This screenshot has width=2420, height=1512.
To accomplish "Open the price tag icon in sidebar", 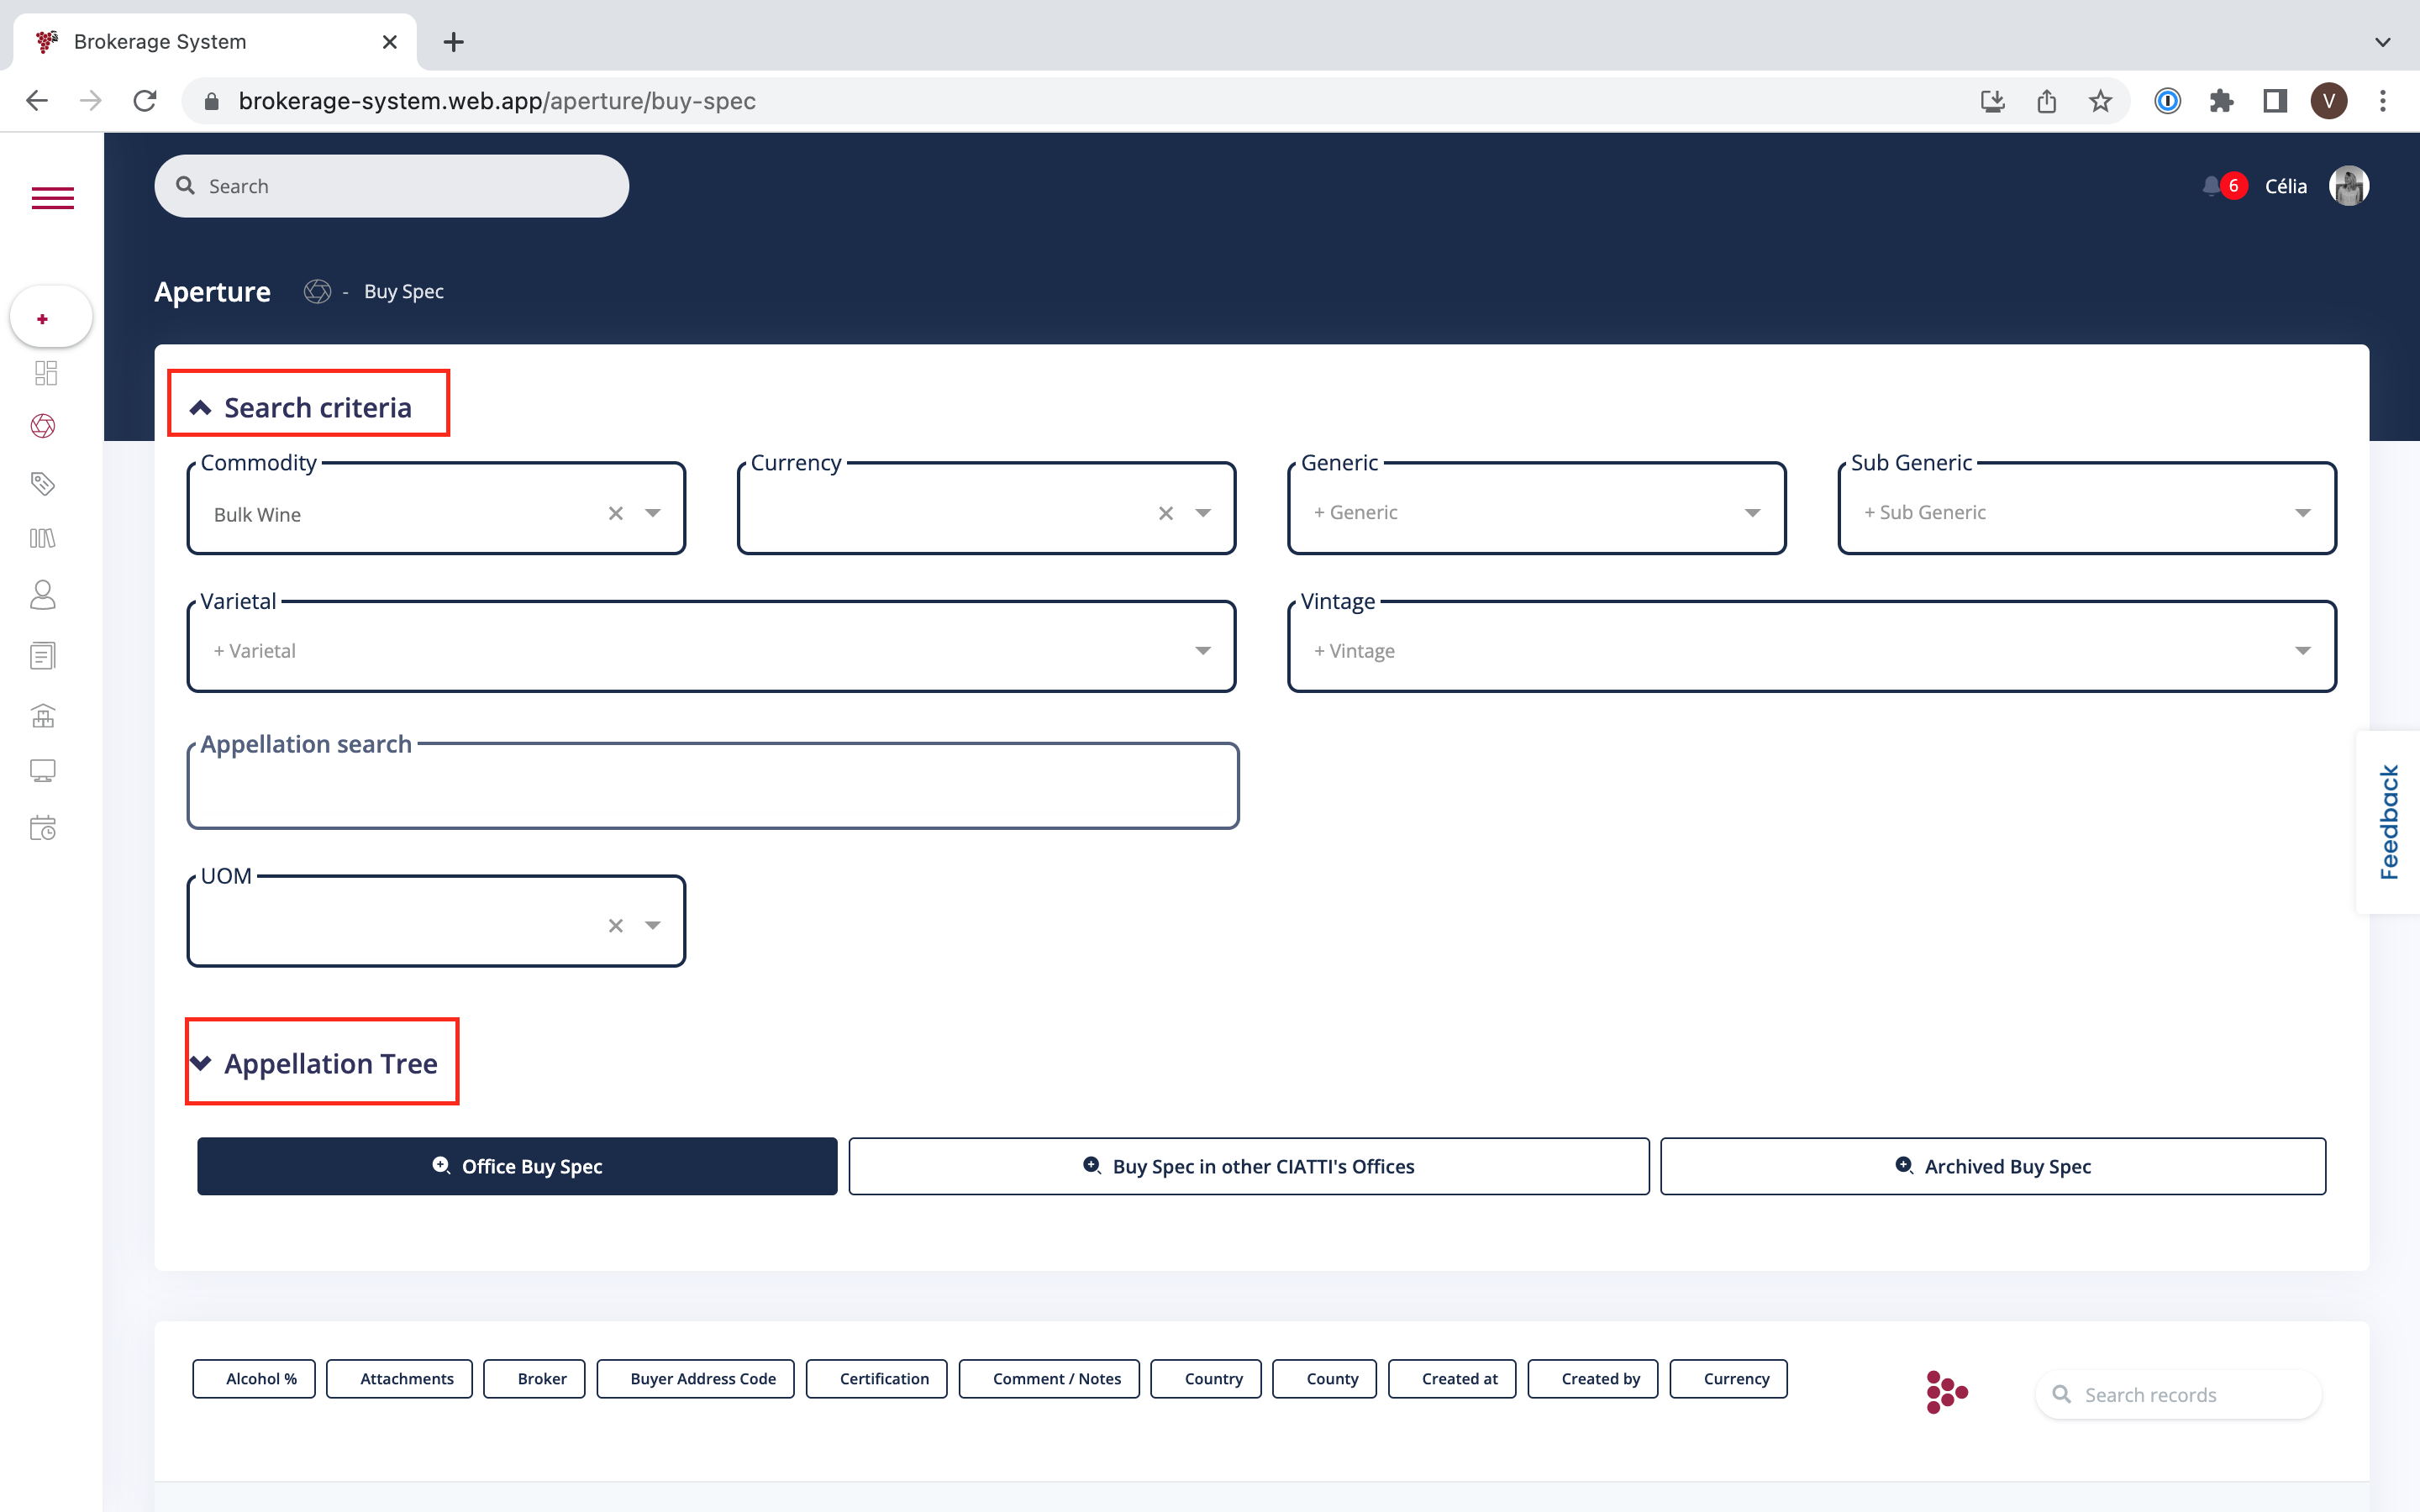I will [43, 484].
